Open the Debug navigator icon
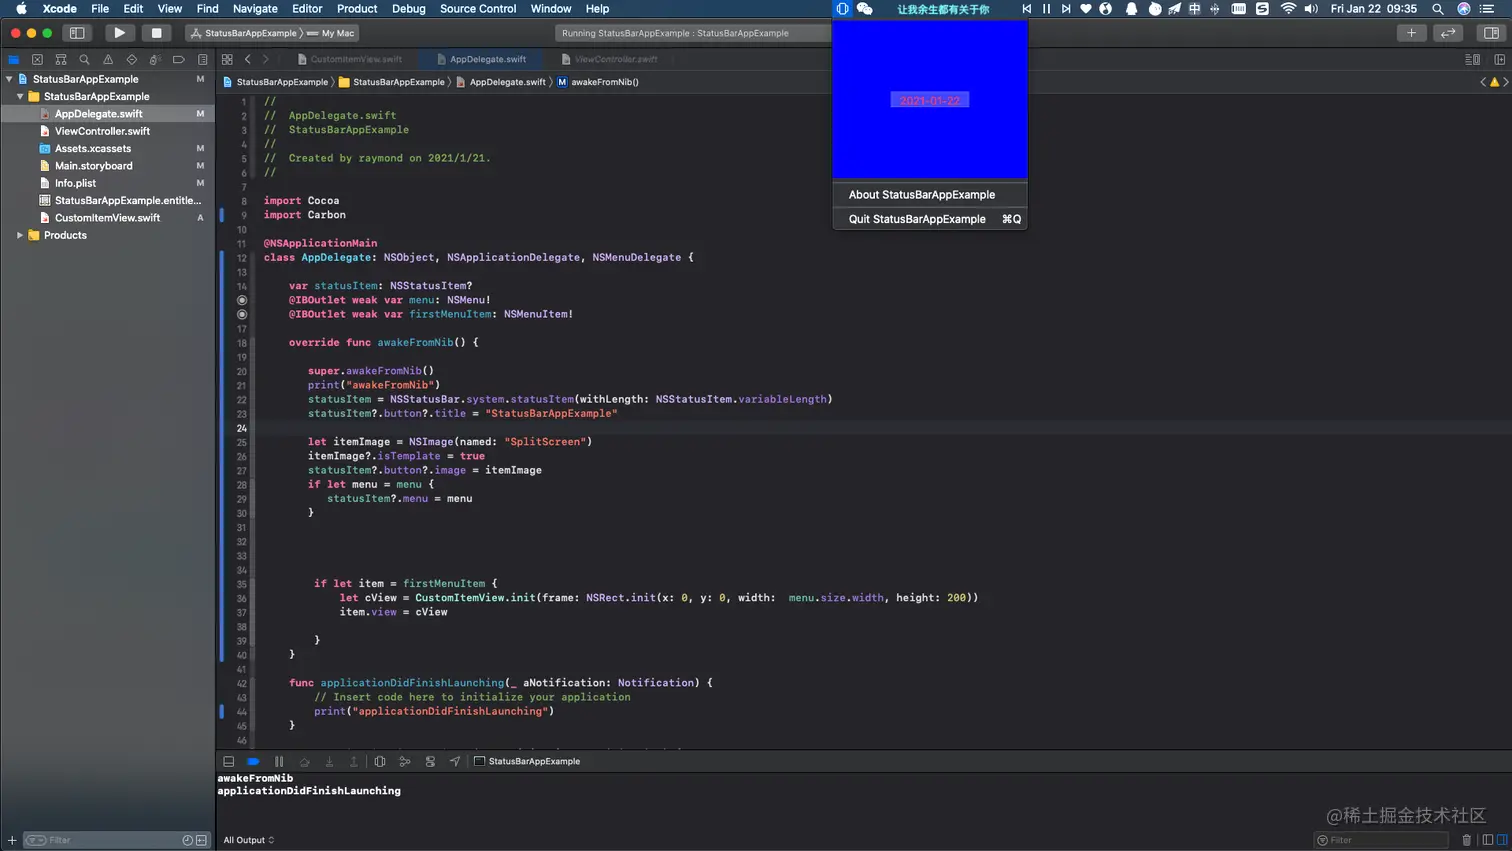Image resolution: width=1512 pixels, height=851 pixels. (155, 60)
